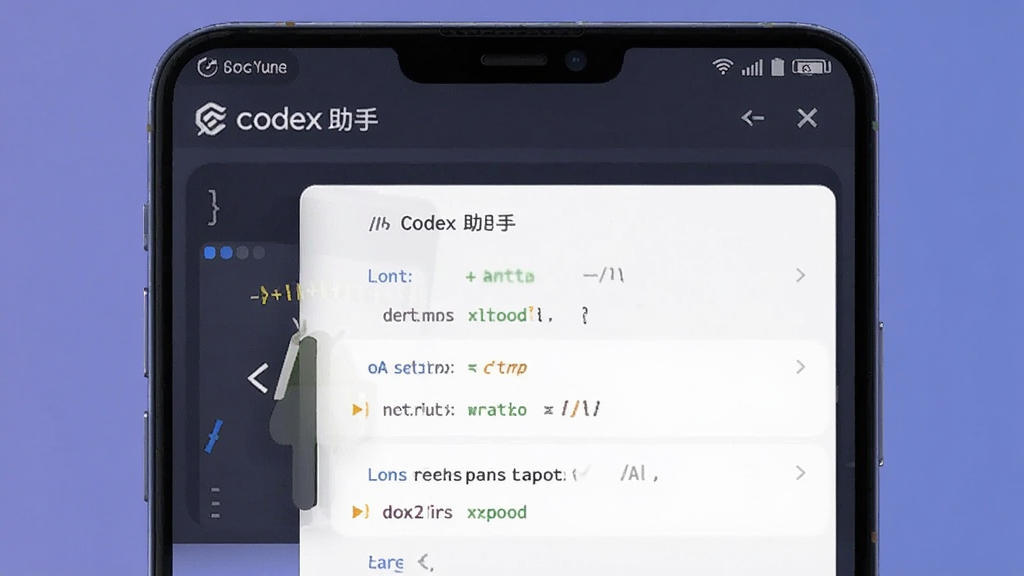Tap the Wi-Fi icon in status bar
This screenshot has width=1024, height=576.
(722, 67)
